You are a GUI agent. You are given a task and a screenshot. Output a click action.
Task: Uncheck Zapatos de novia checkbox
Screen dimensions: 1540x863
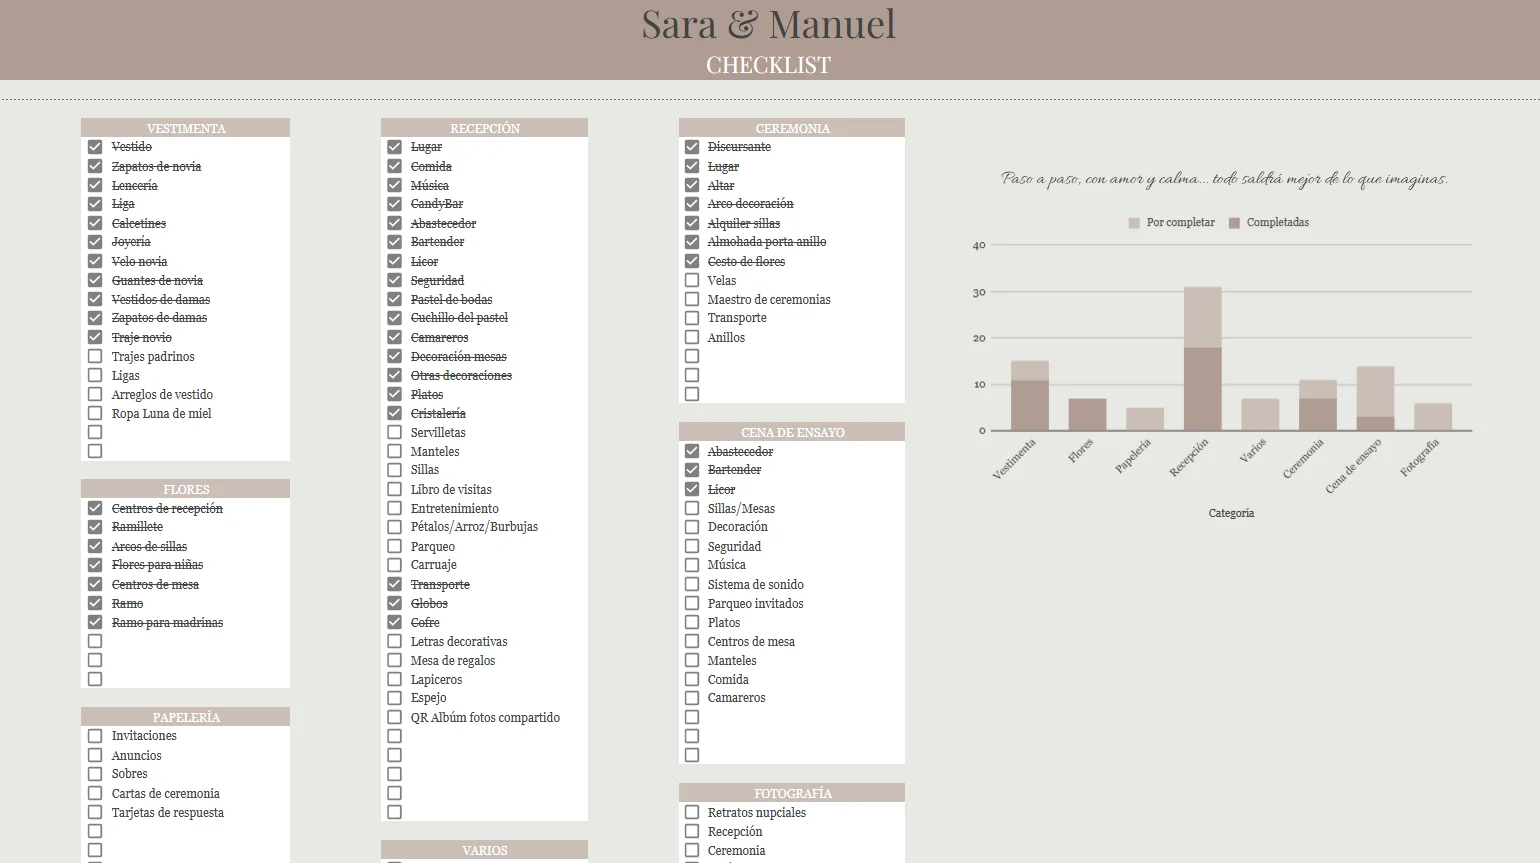tap(95, 166)
